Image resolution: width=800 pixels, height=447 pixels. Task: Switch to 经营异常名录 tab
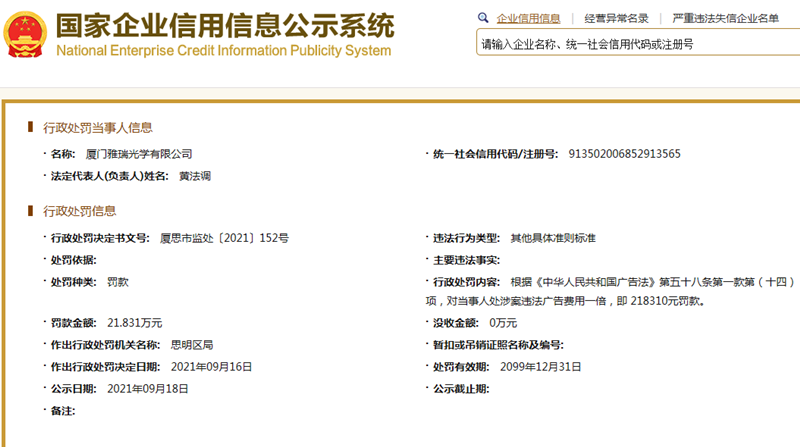616,18
